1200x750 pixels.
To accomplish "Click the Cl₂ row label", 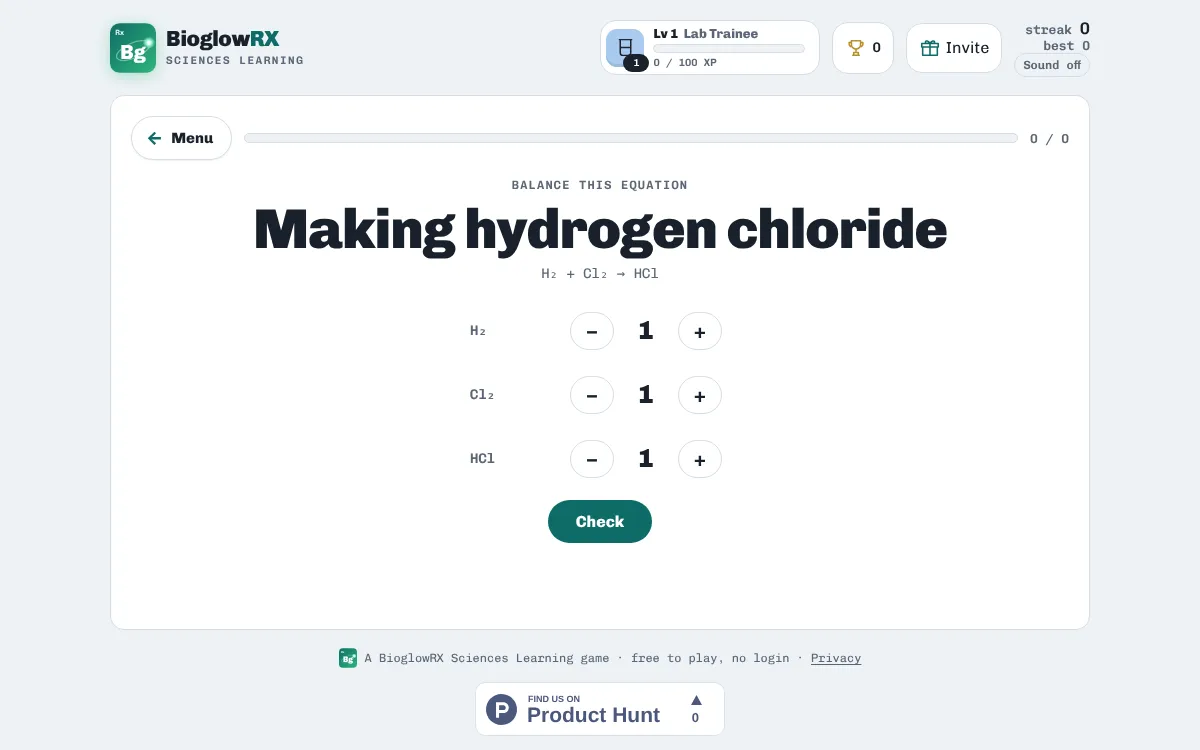I will 482,395.
